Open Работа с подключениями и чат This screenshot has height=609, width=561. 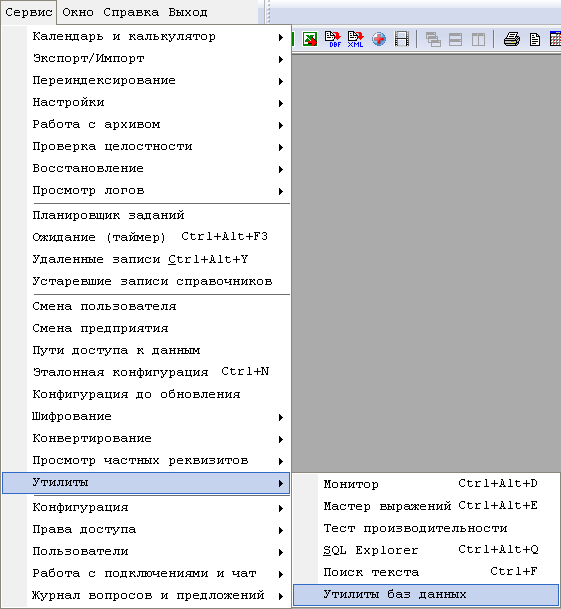pos(146,574)
